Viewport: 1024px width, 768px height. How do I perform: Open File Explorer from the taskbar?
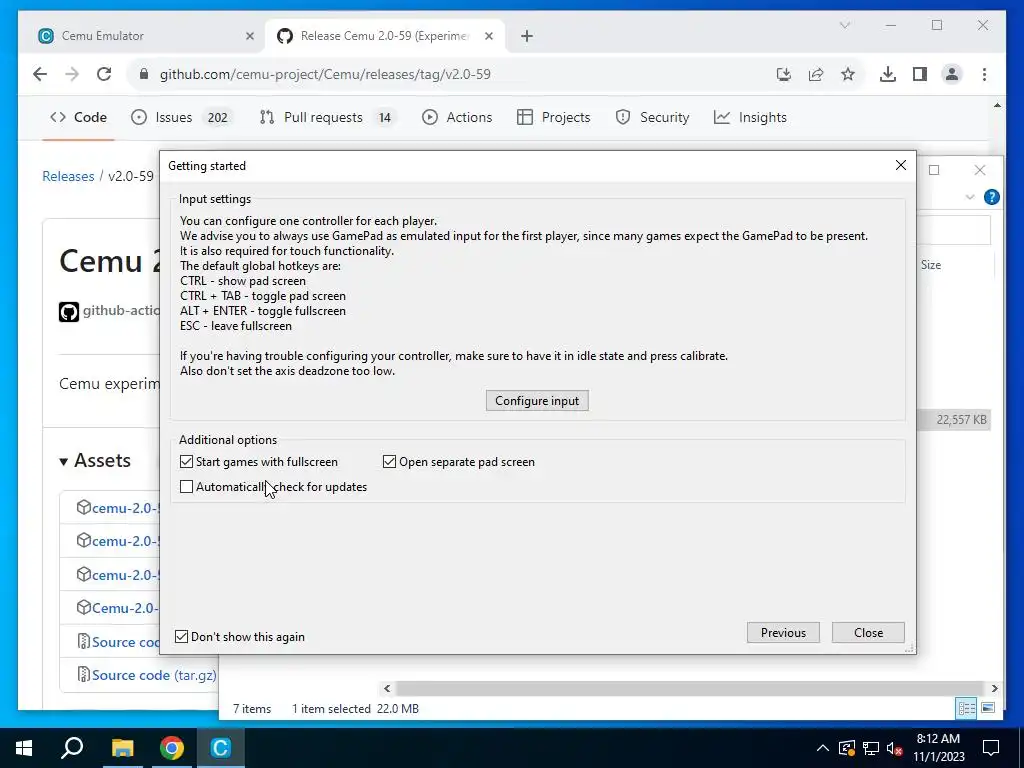pos(122,748)
